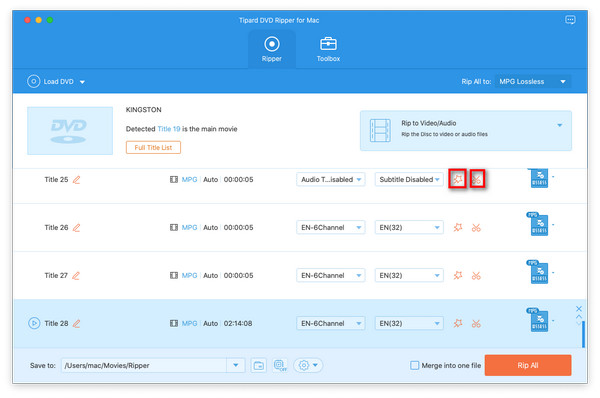Move Title 28 up with arrow
The height and width of the screenshot is (398, 600).
point(579,316)
